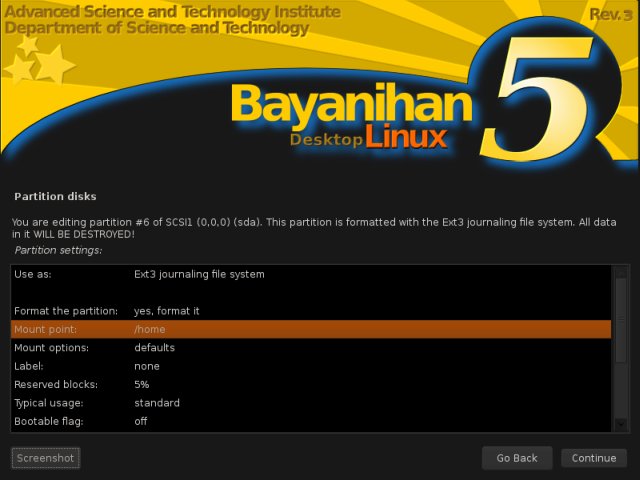Open the Reserved blocks setting
This screenshot has width=640, height=480.
point(310,384)
